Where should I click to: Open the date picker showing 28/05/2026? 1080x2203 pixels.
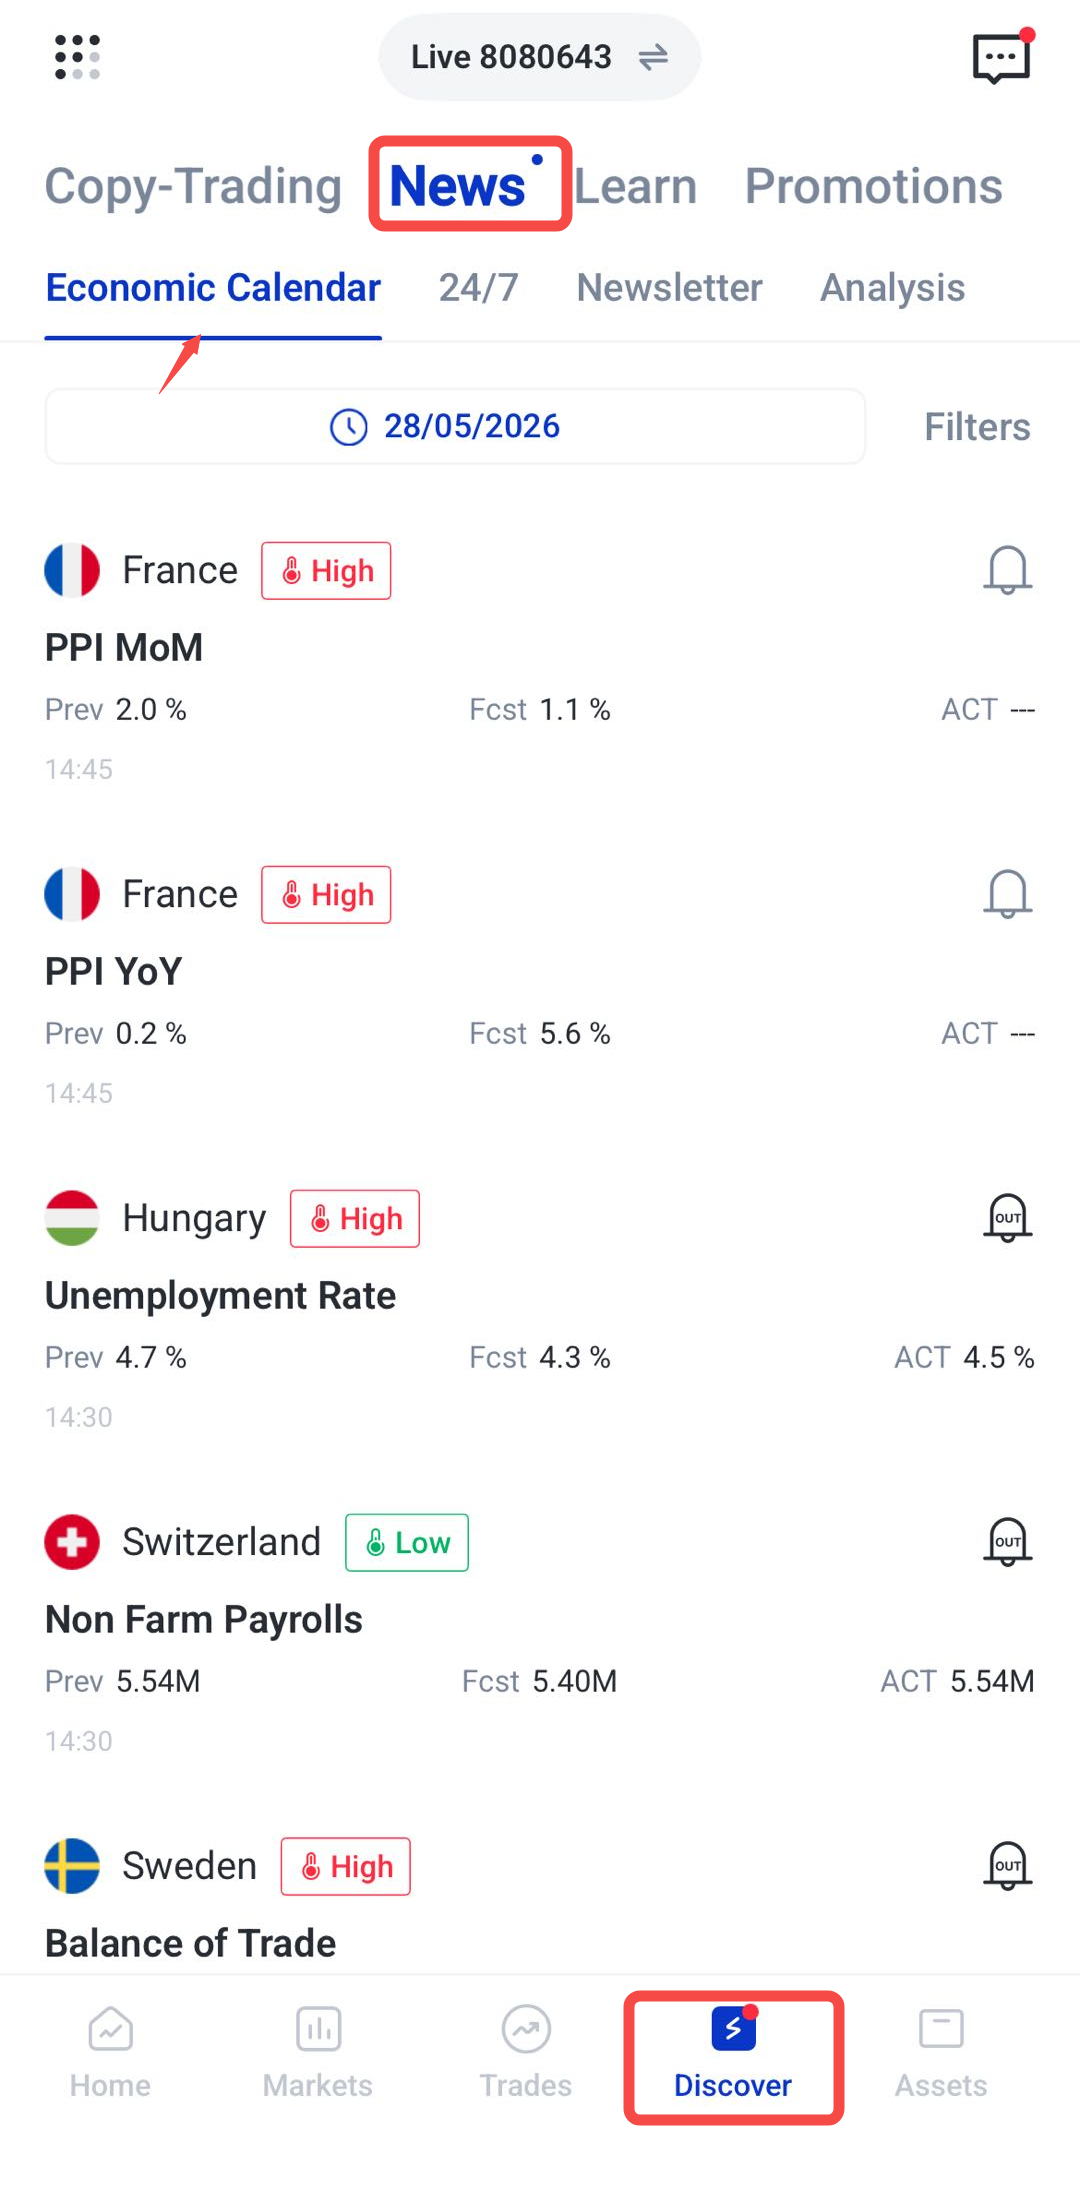pyautogui.click(x=455, y=426)
